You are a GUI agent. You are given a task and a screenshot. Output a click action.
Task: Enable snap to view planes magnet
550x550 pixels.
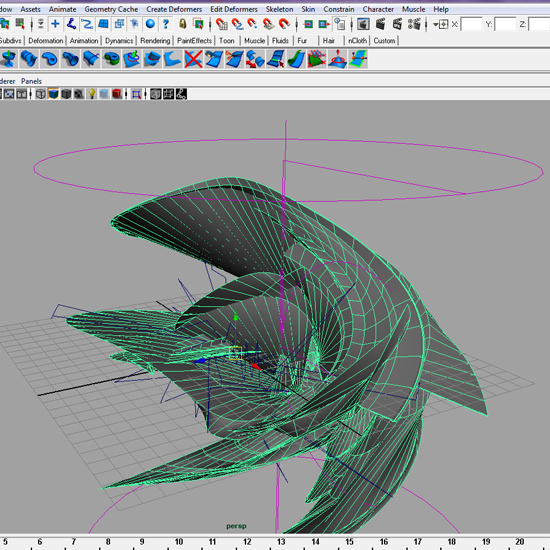268,24
